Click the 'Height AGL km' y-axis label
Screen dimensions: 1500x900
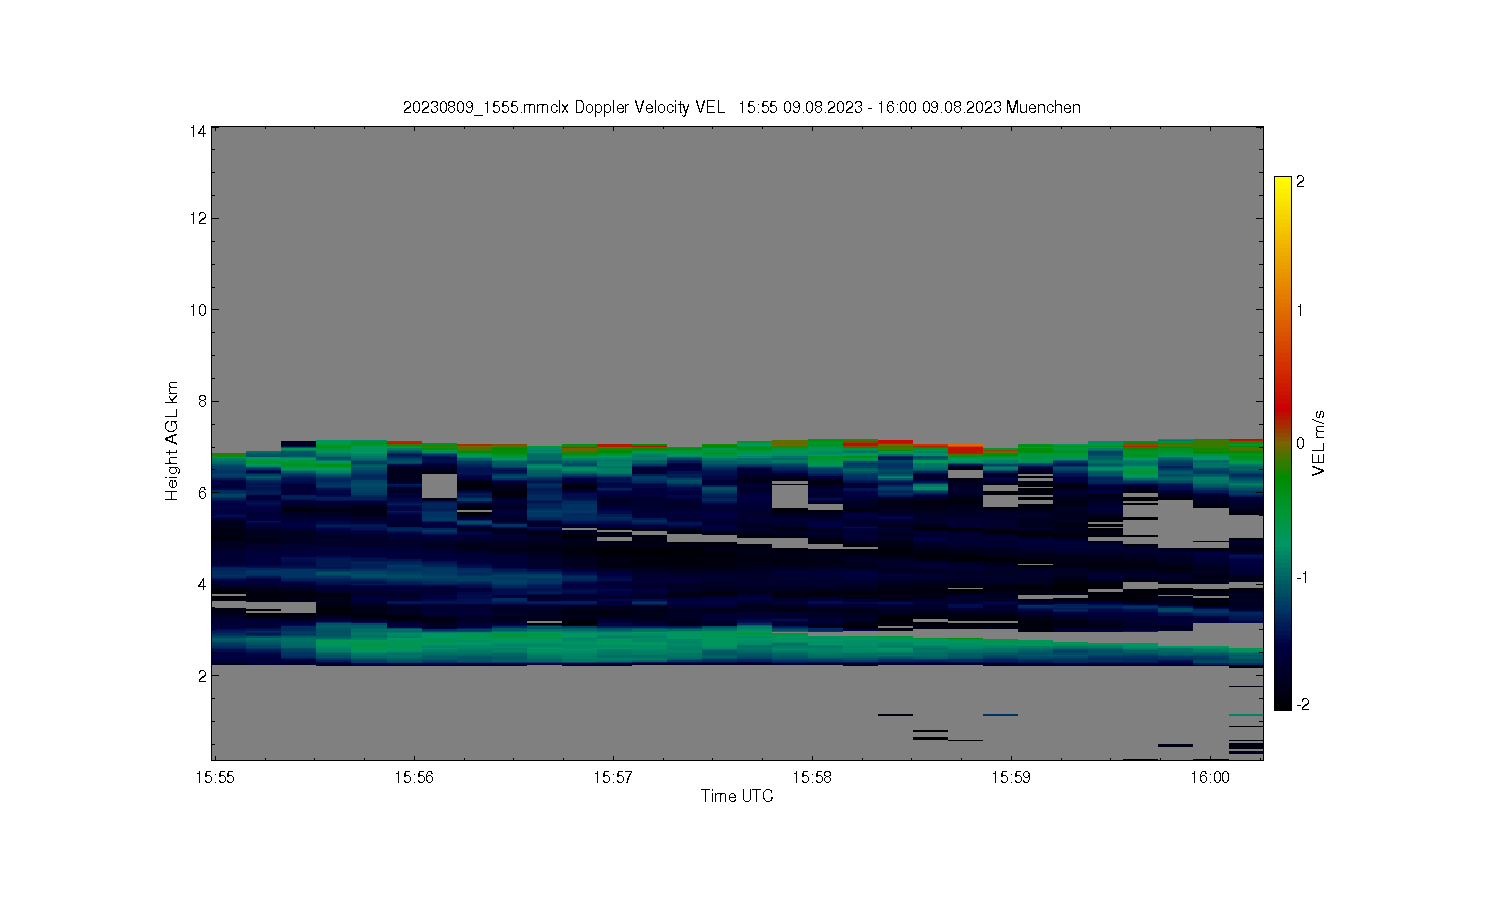click(x=172, y=441)
